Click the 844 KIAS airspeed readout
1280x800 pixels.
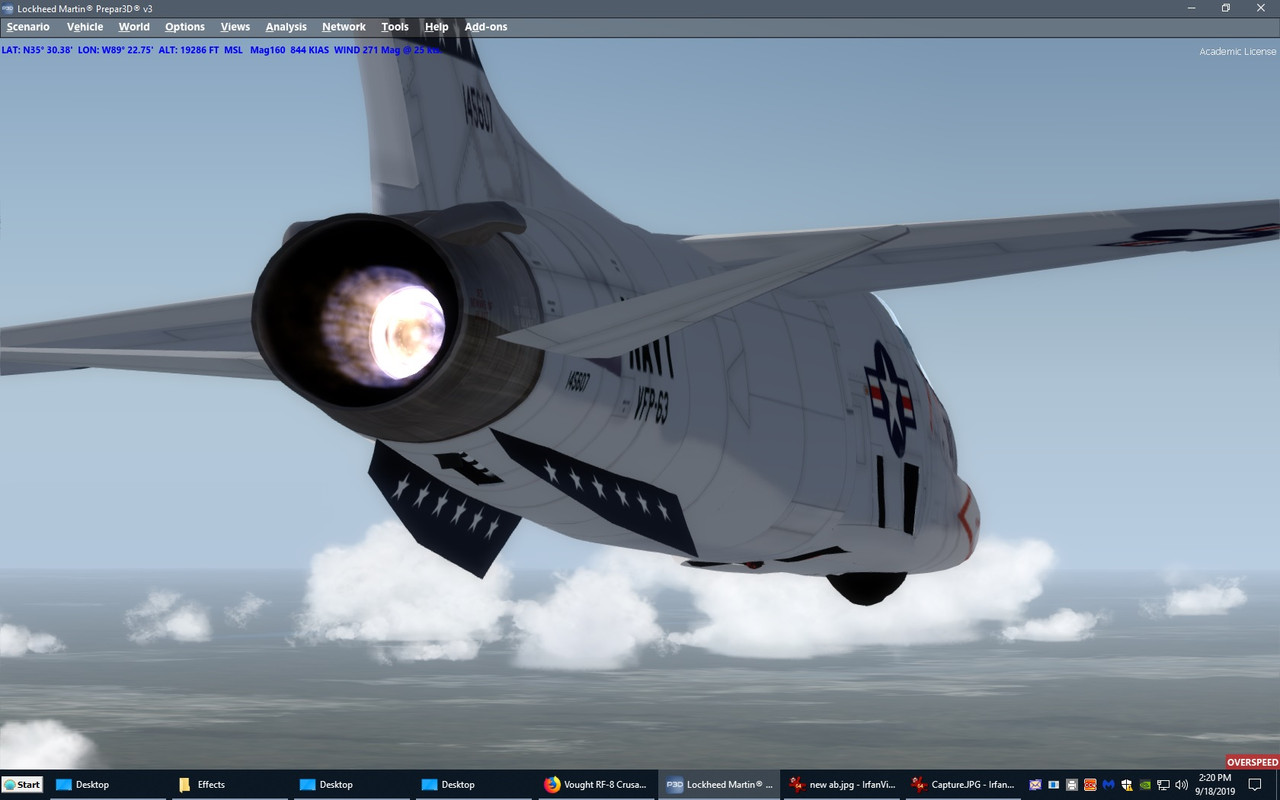pyautogui.click(x=310, y=49)
